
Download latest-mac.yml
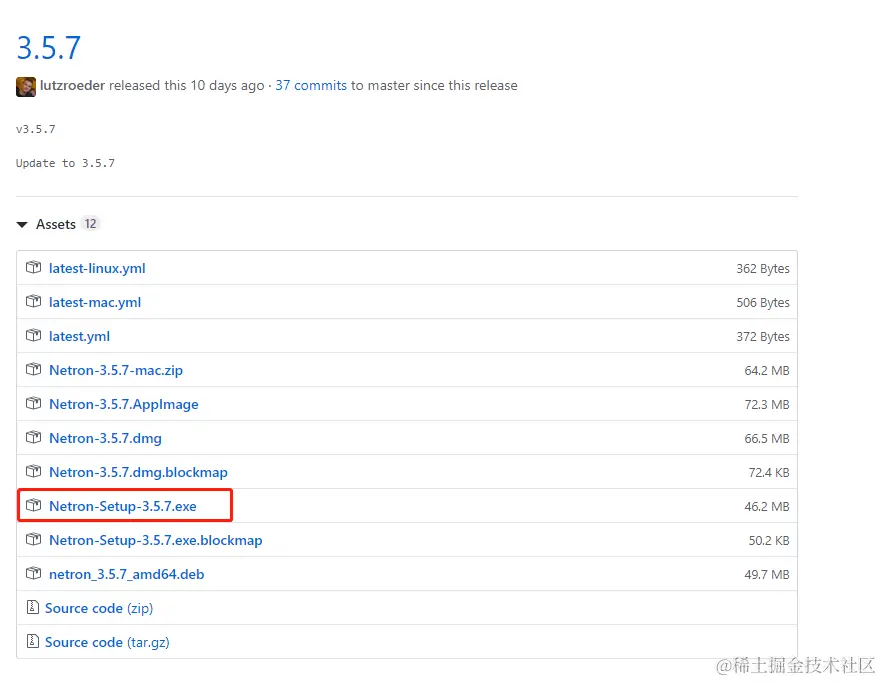click(94, 302)
